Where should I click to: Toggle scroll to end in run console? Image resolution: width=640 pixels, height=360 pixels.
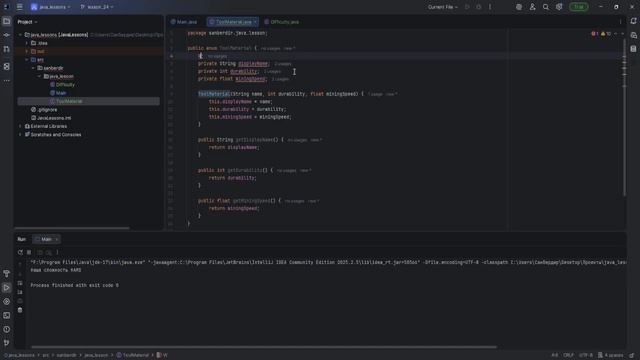click(20, 292)
